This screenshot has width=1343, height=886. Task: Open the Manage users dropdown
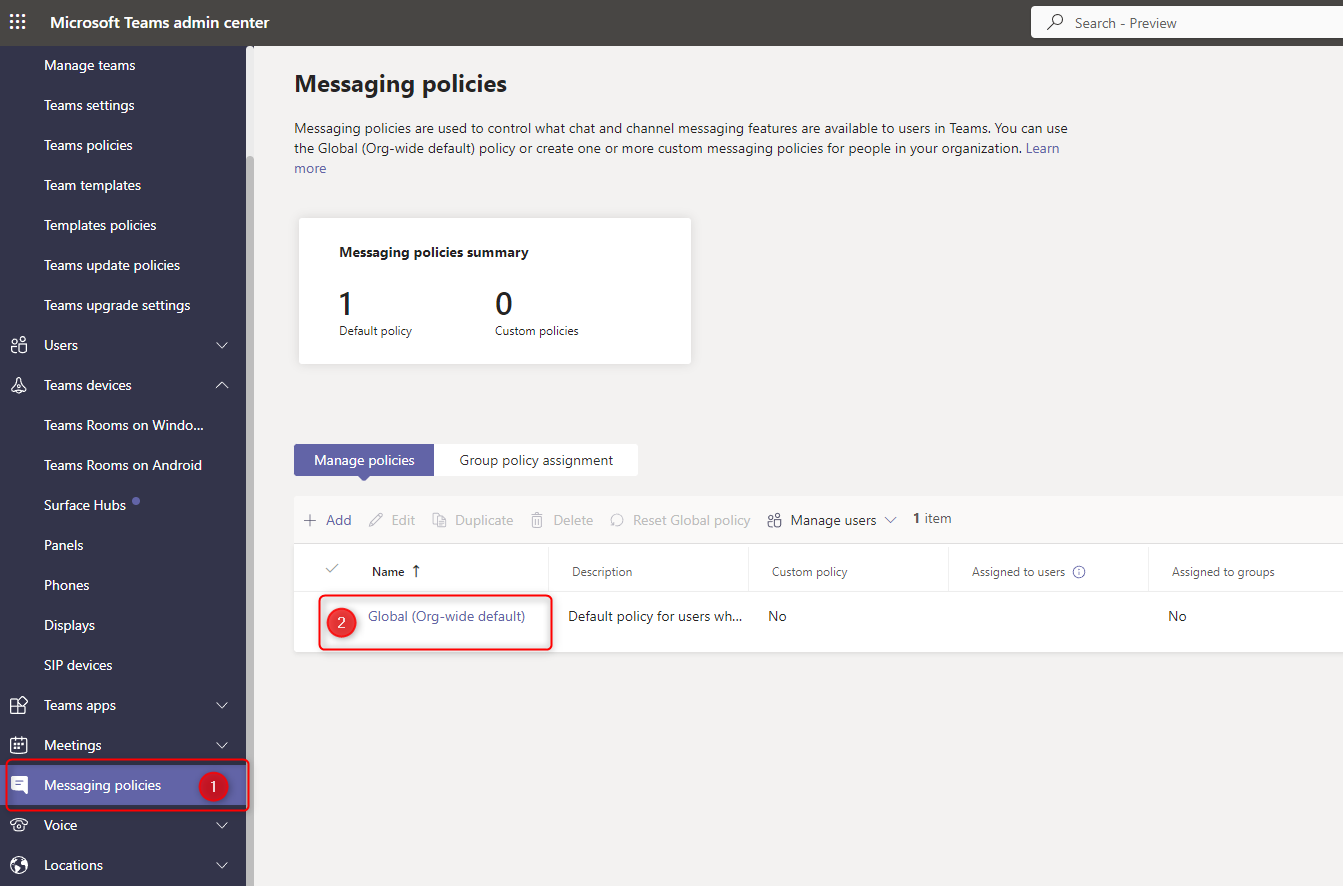[832, 520]
